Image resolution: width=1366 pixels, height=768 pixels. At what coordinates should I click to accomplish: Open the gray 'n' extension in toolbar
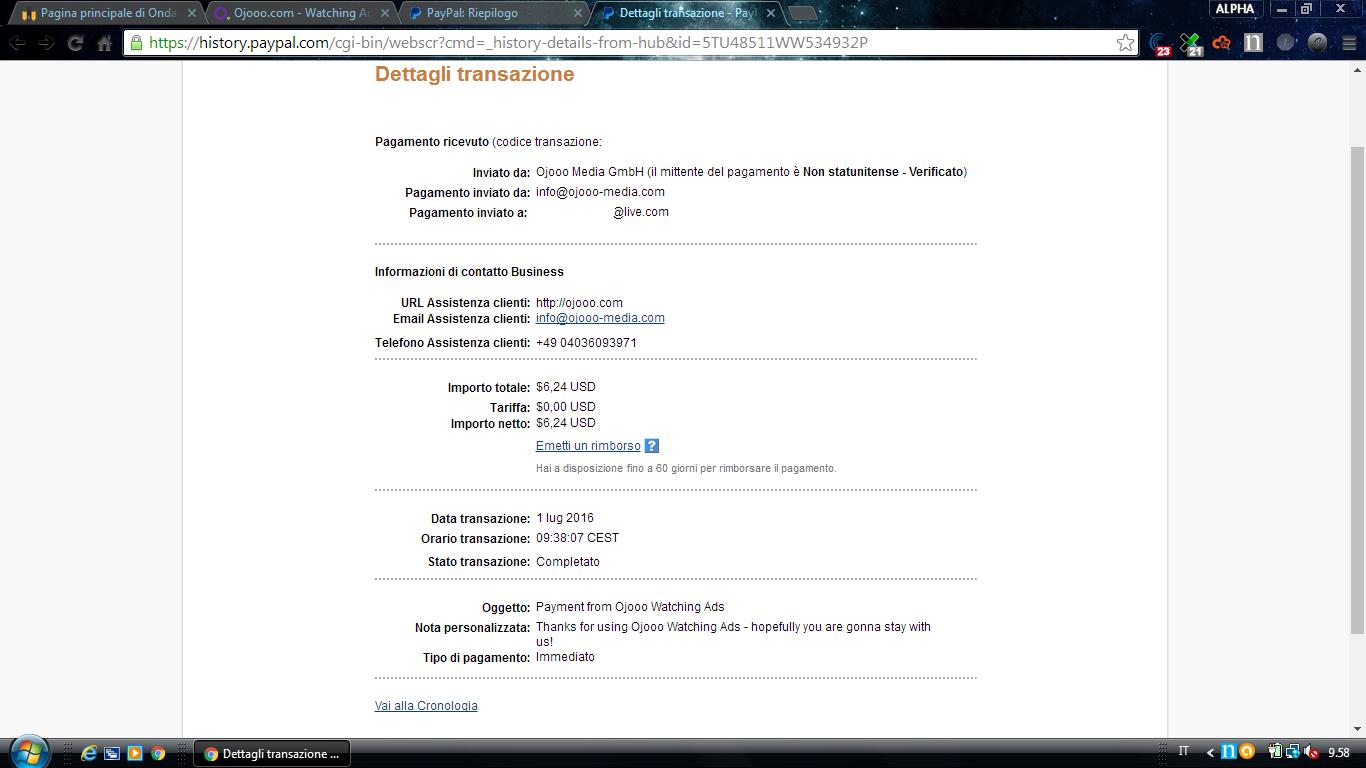click(x=1253, y=43)
